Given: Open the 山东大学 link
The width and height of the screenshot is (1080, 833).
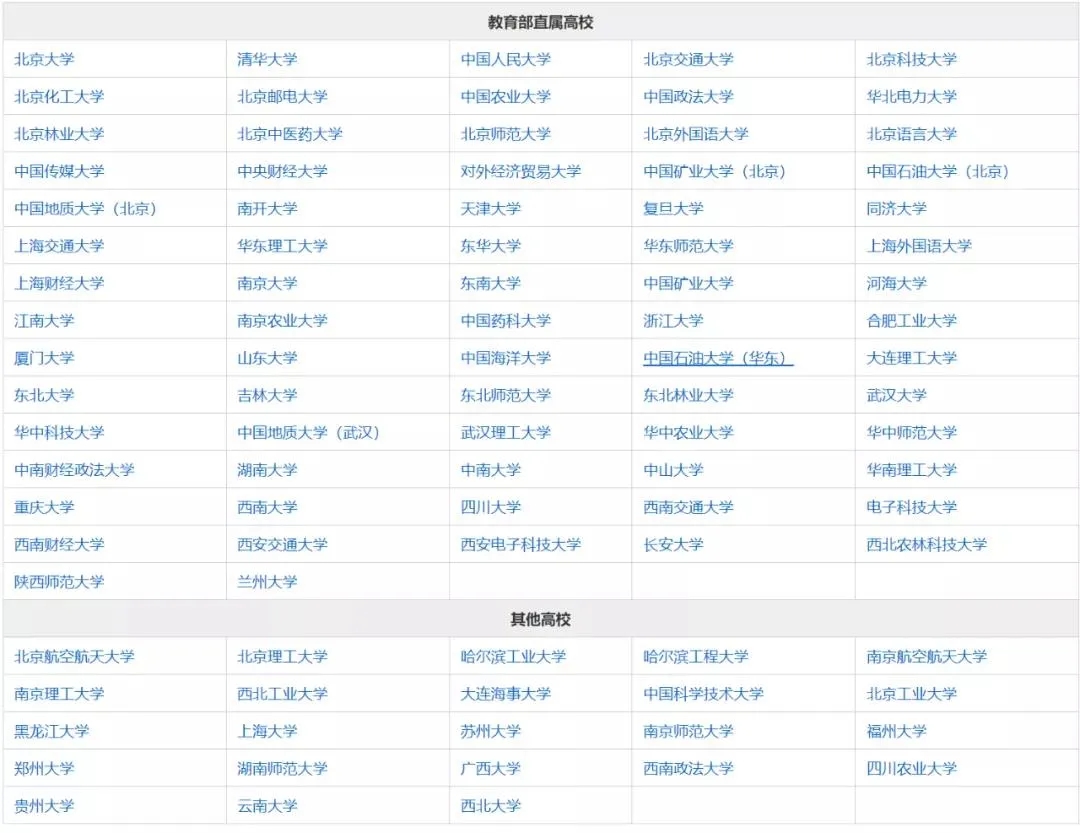Looking at the screenshot, I should 267,358.
